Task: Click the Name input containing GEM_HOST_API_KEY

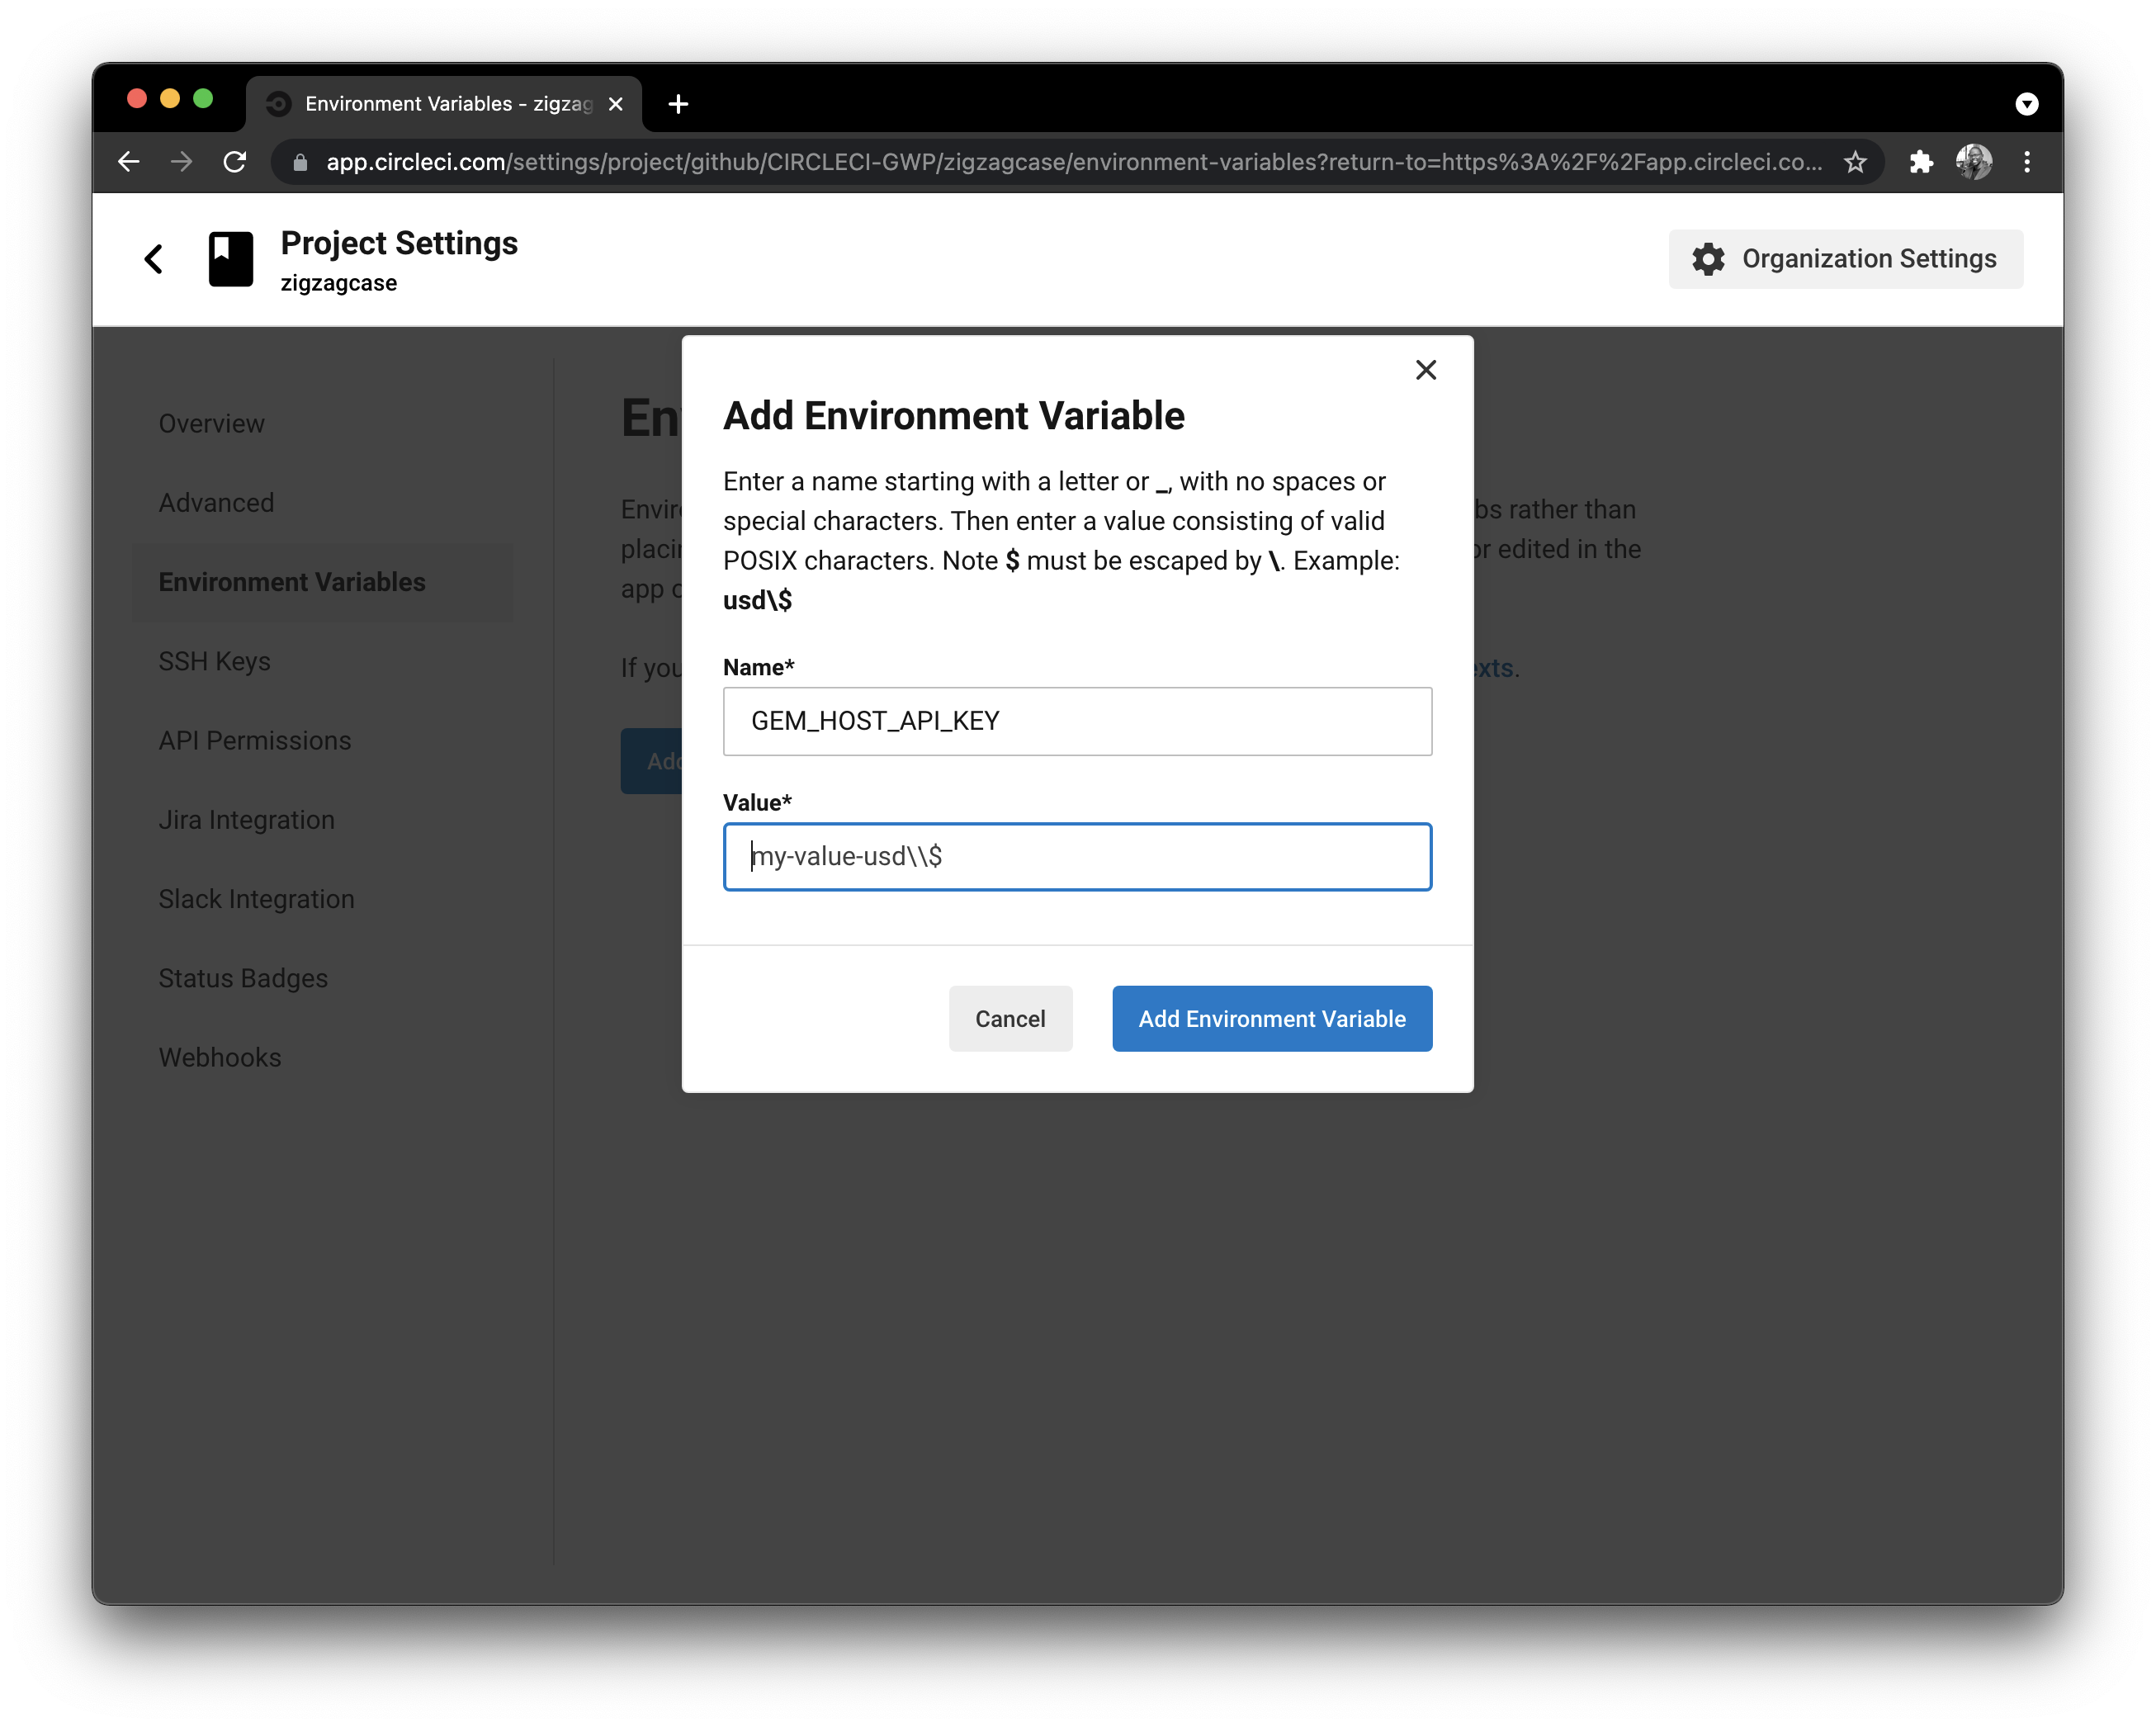Action: click(1077, 721)
